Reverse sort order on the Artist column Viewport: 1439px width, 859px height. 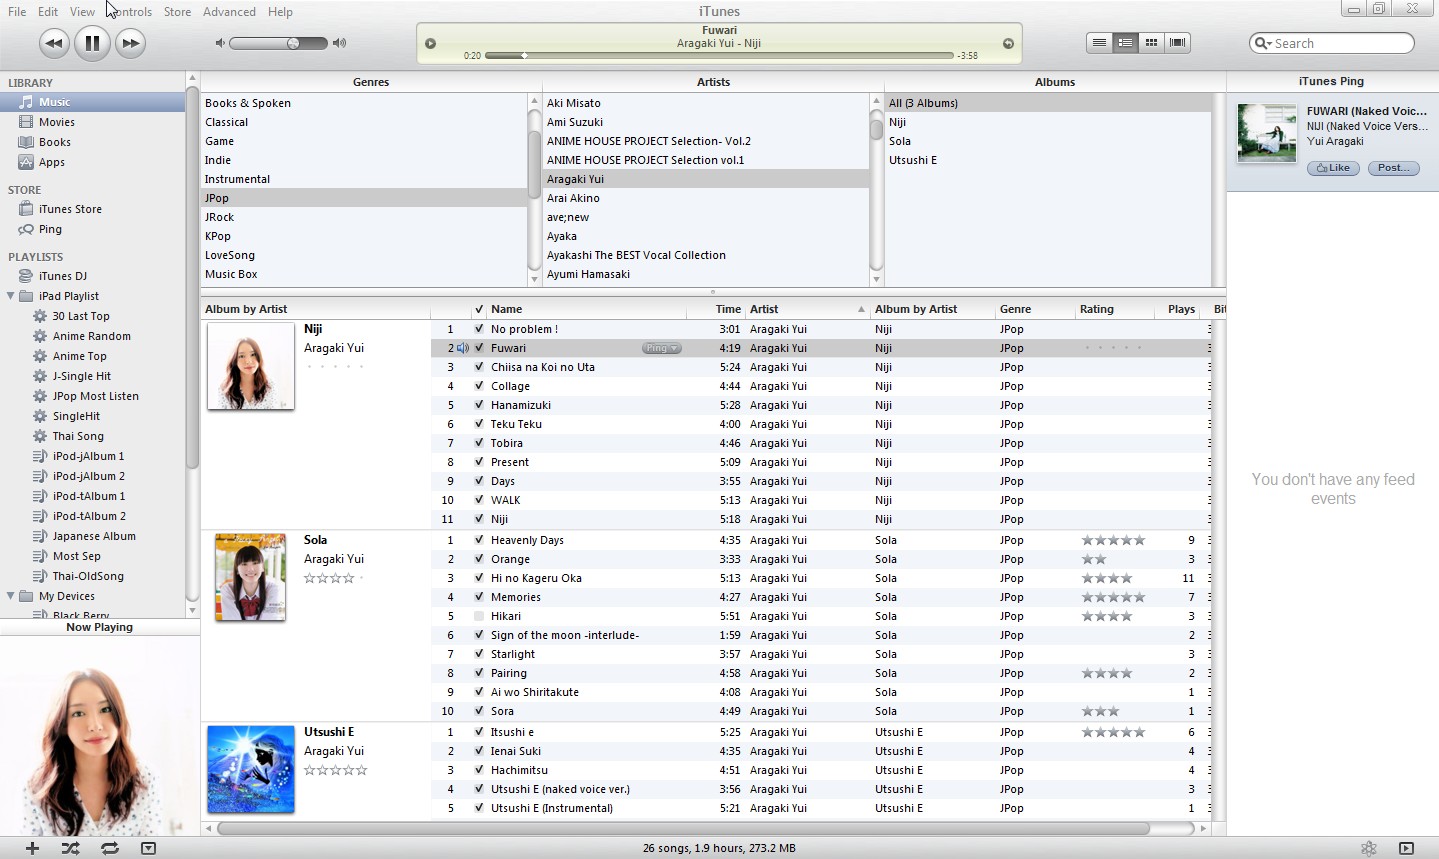point(807,309)
